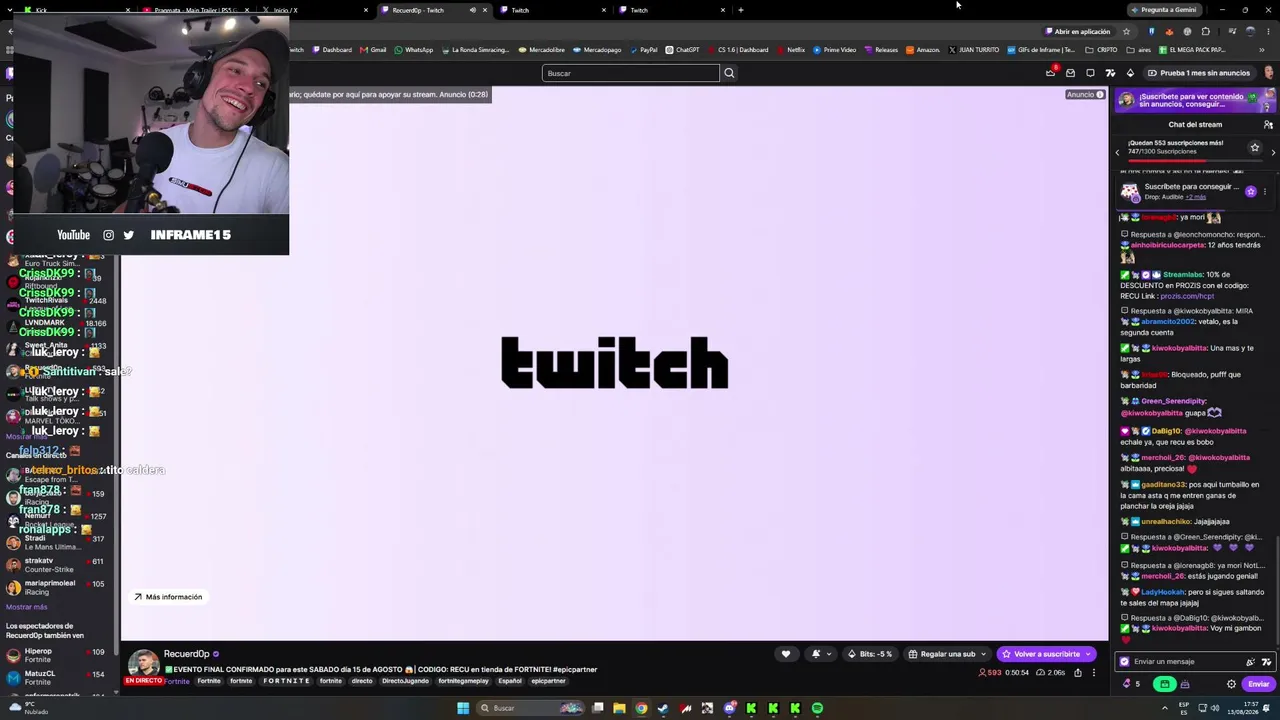Show the previous goal with left arrow
Viewport: 1280px width, 720px height.
[x=1118, y=152]
